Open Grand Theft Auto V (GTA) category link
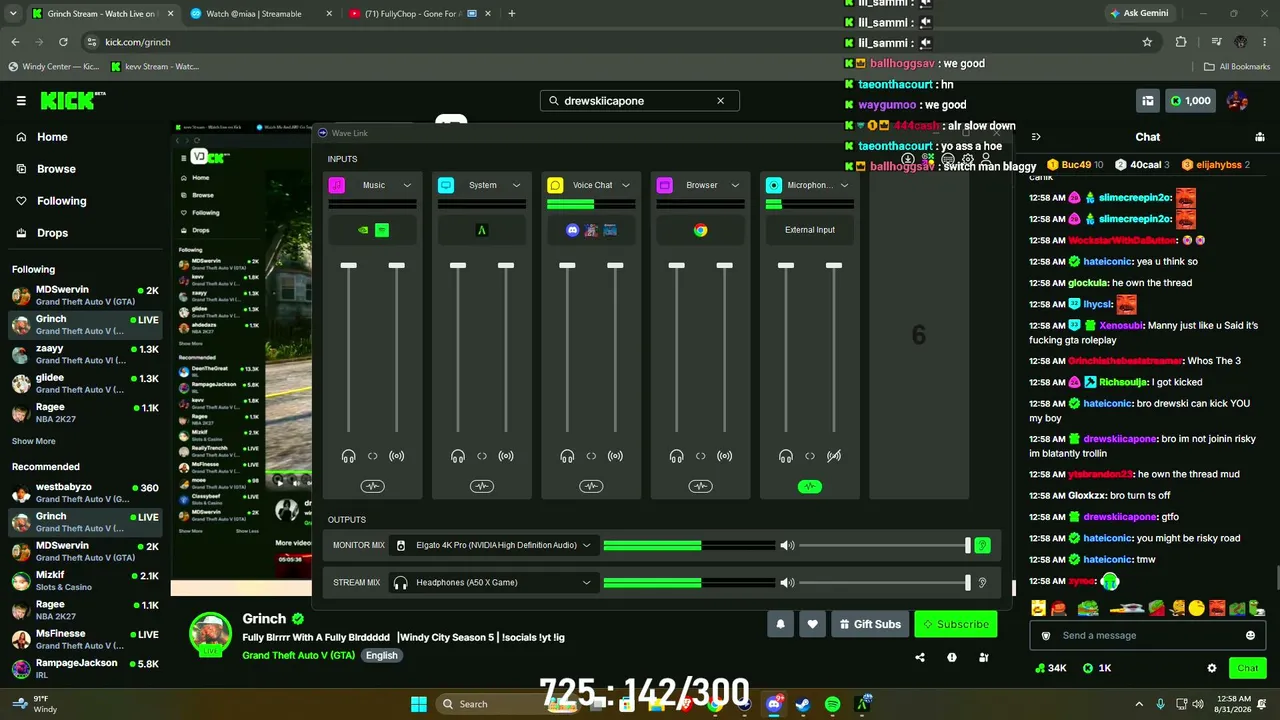This screenshot has width=1280, height=720. [299, 655]
